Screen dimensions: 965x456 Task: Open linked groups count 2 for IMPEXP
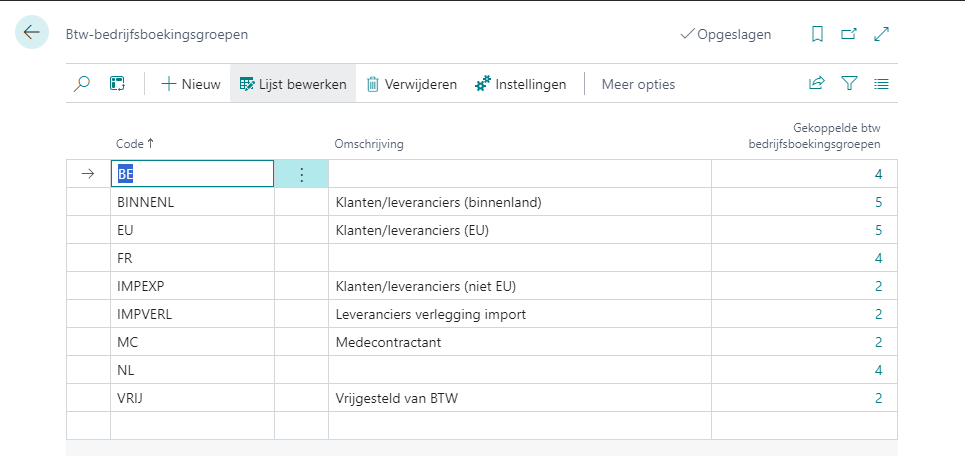tap(878, 286)
